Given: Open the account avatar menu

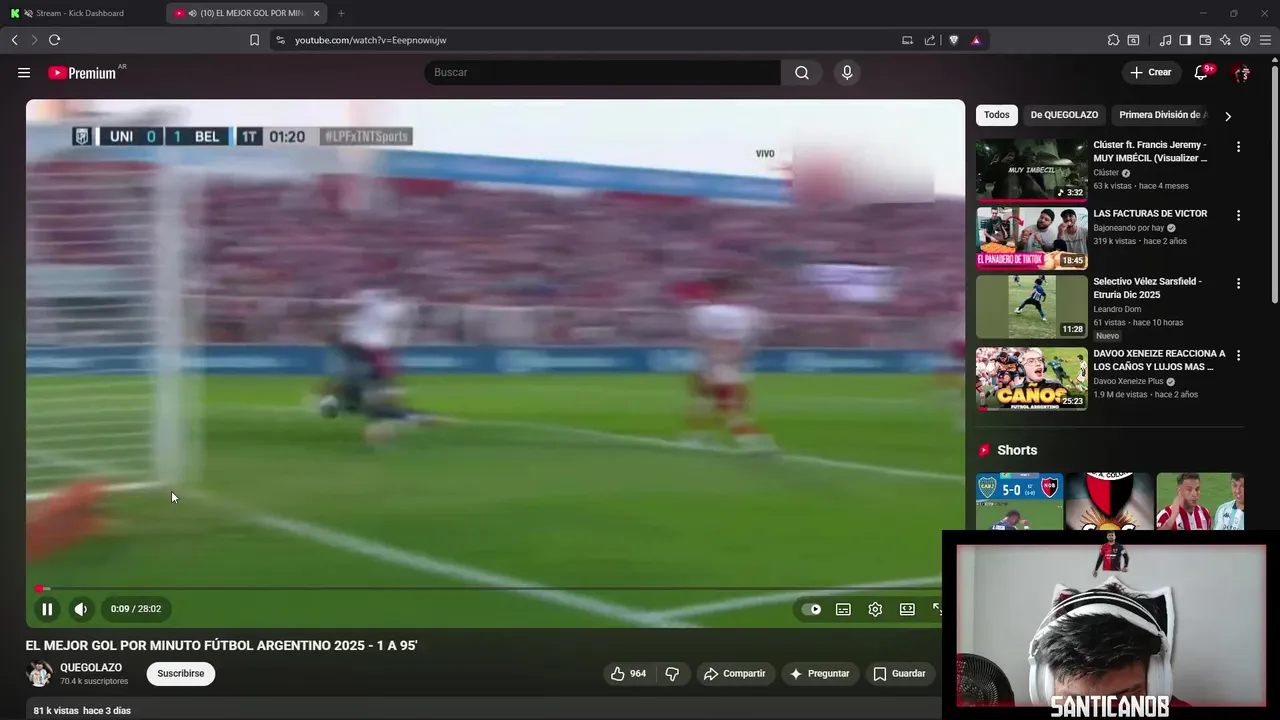Looking at the screenshot, I should tap(1241, 73).
